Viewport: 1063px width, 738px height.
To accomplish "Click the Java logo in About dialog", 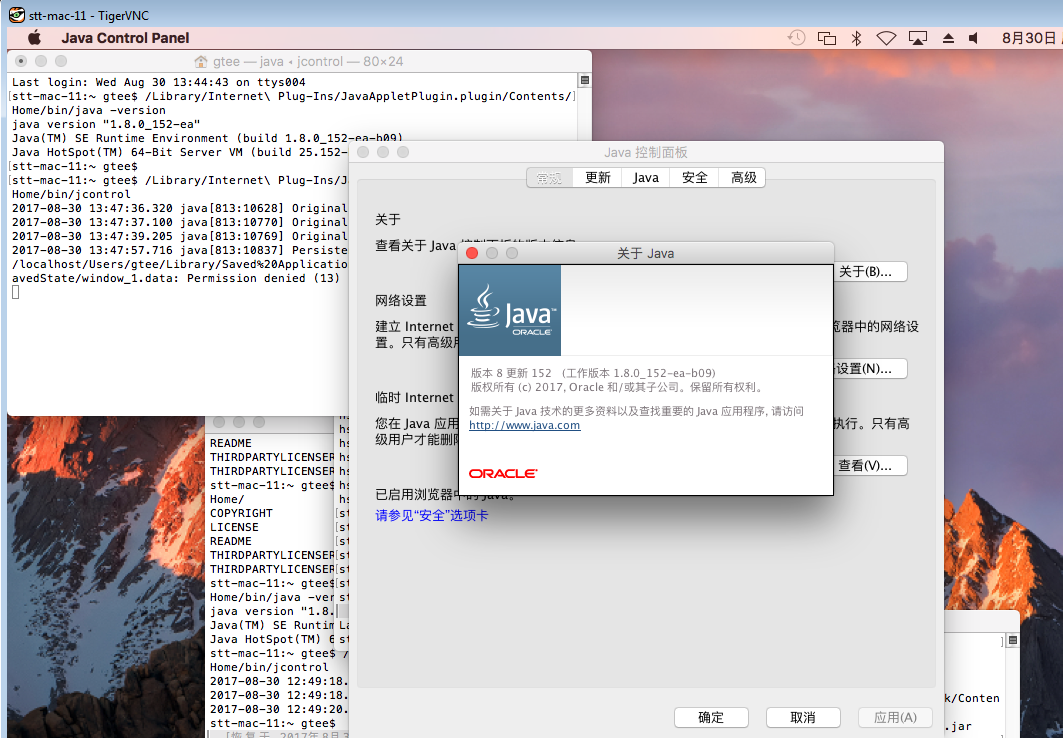I will [x=510, y=310].
